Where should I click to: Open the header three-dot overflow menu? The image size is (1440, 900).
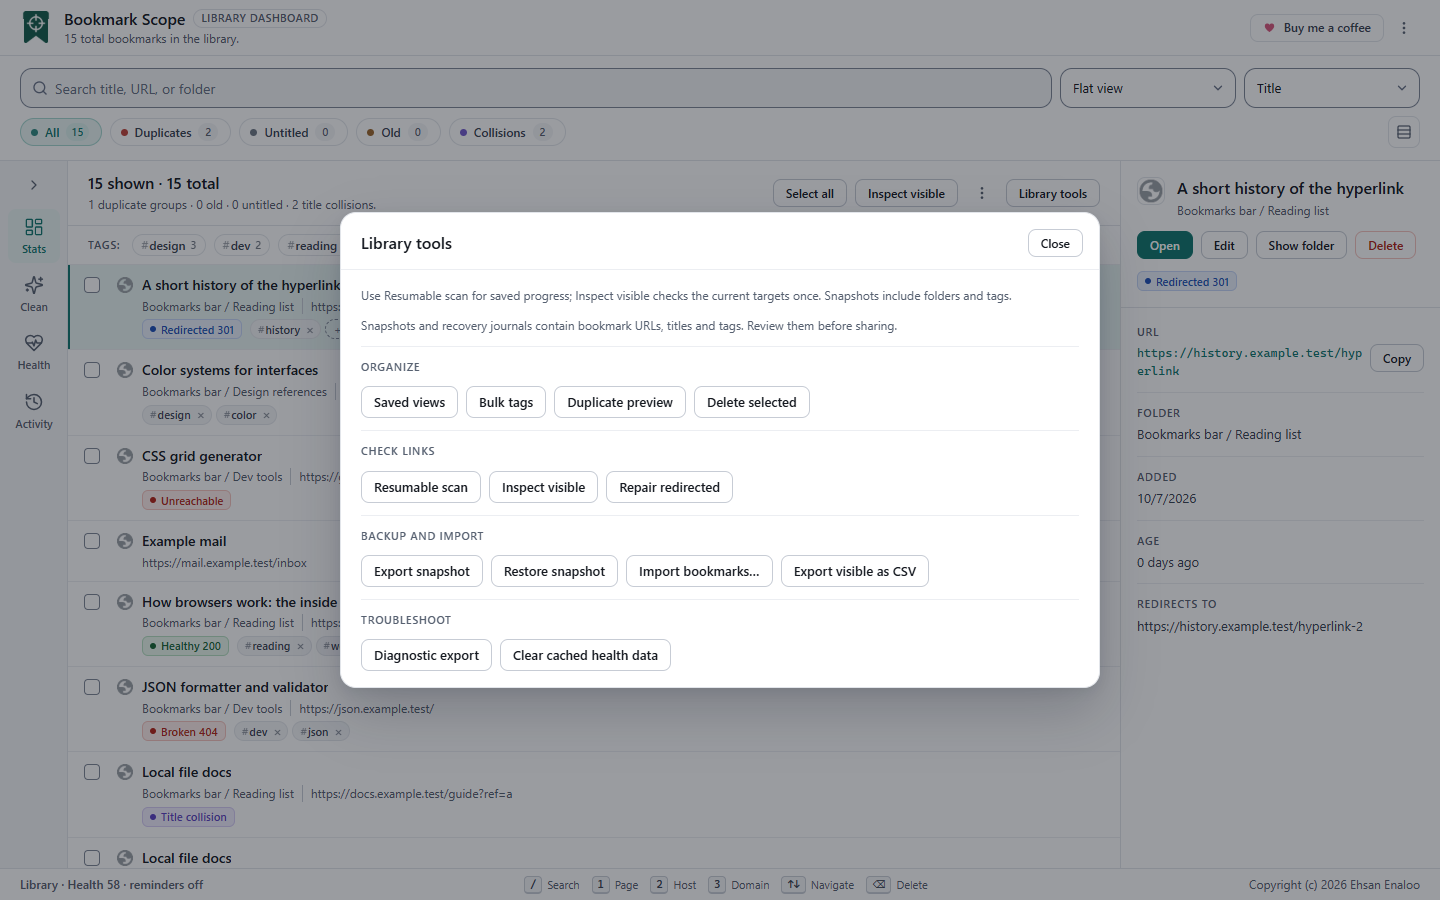point(1404,28)
